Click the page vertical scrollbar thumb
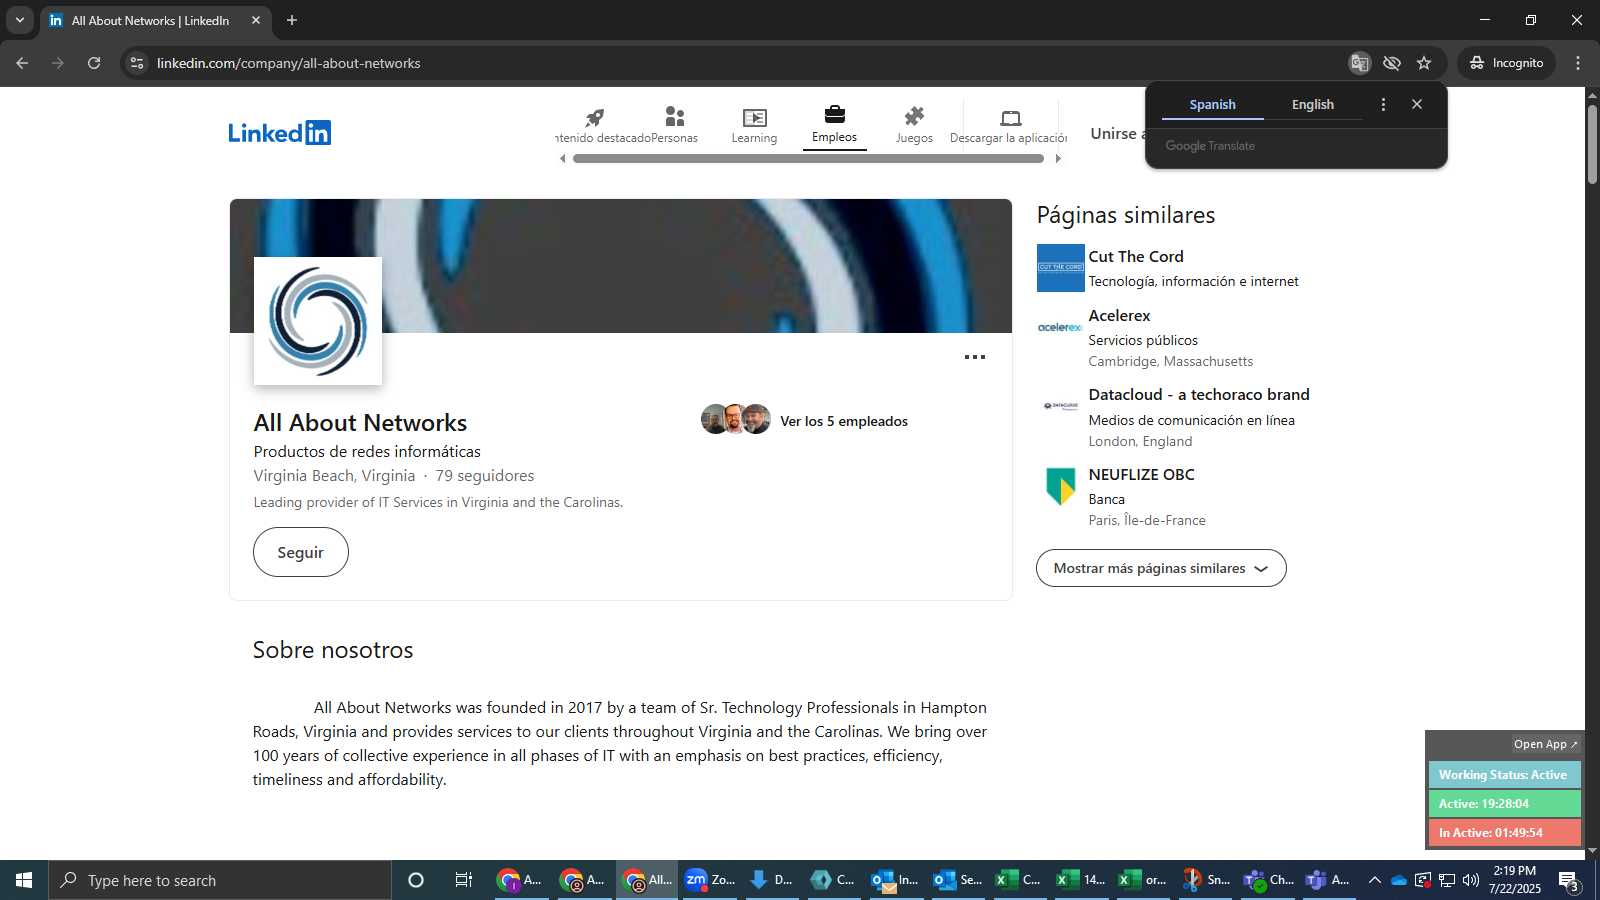 1592,143
